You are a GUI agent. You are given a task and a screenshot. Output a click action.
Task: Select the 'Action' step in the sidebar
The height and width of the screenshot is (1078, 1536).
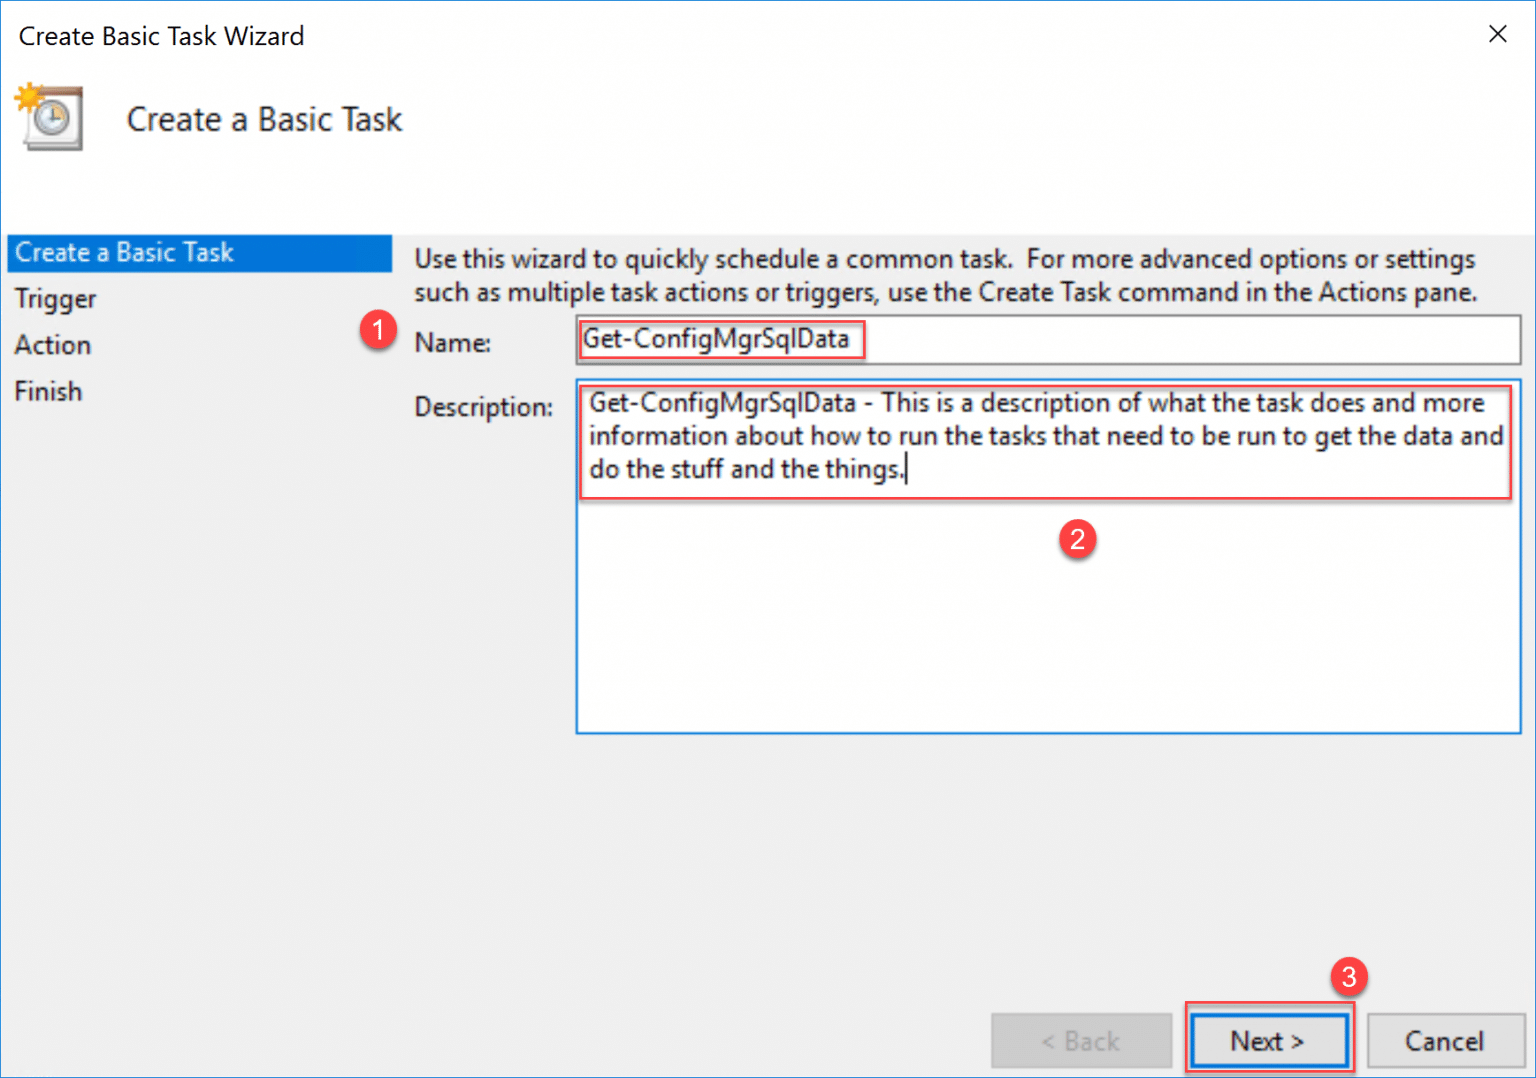point(52,344)
